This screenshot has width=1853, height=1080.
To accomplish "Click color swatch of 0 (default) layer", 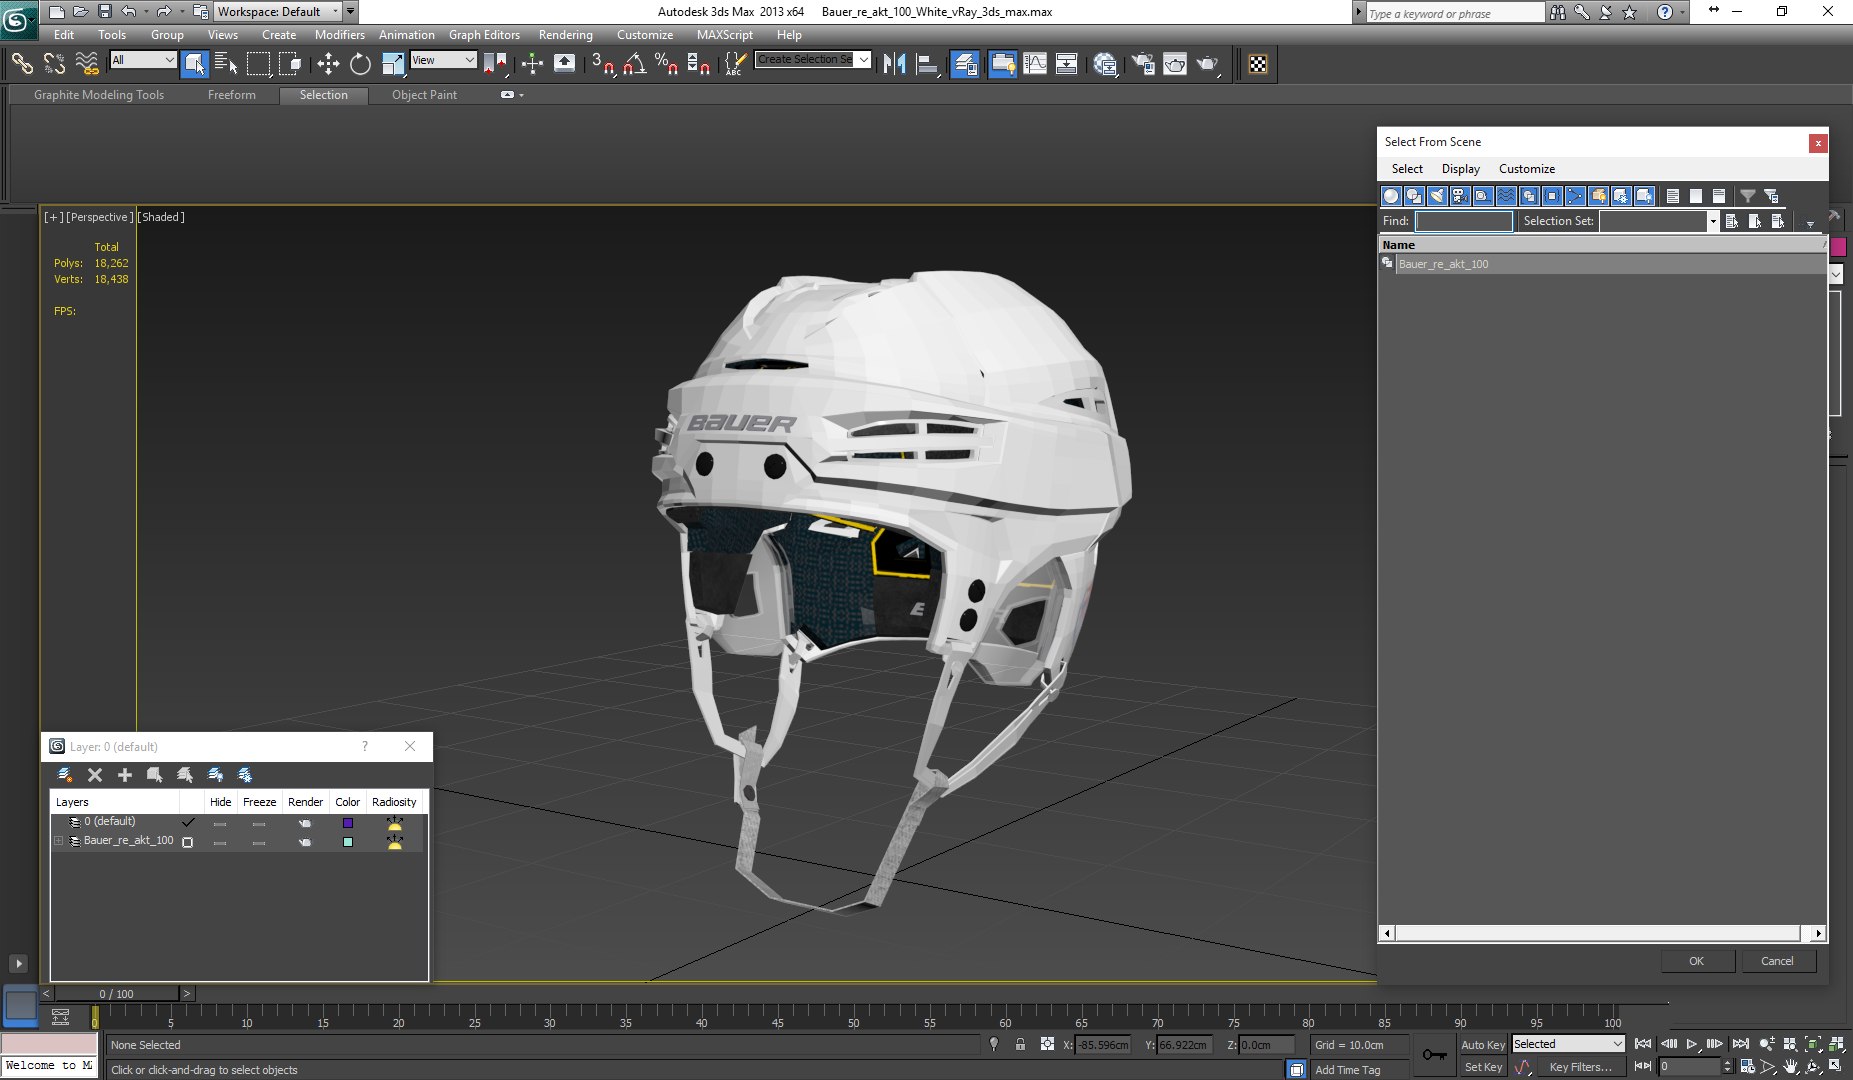I will [347, 823].
